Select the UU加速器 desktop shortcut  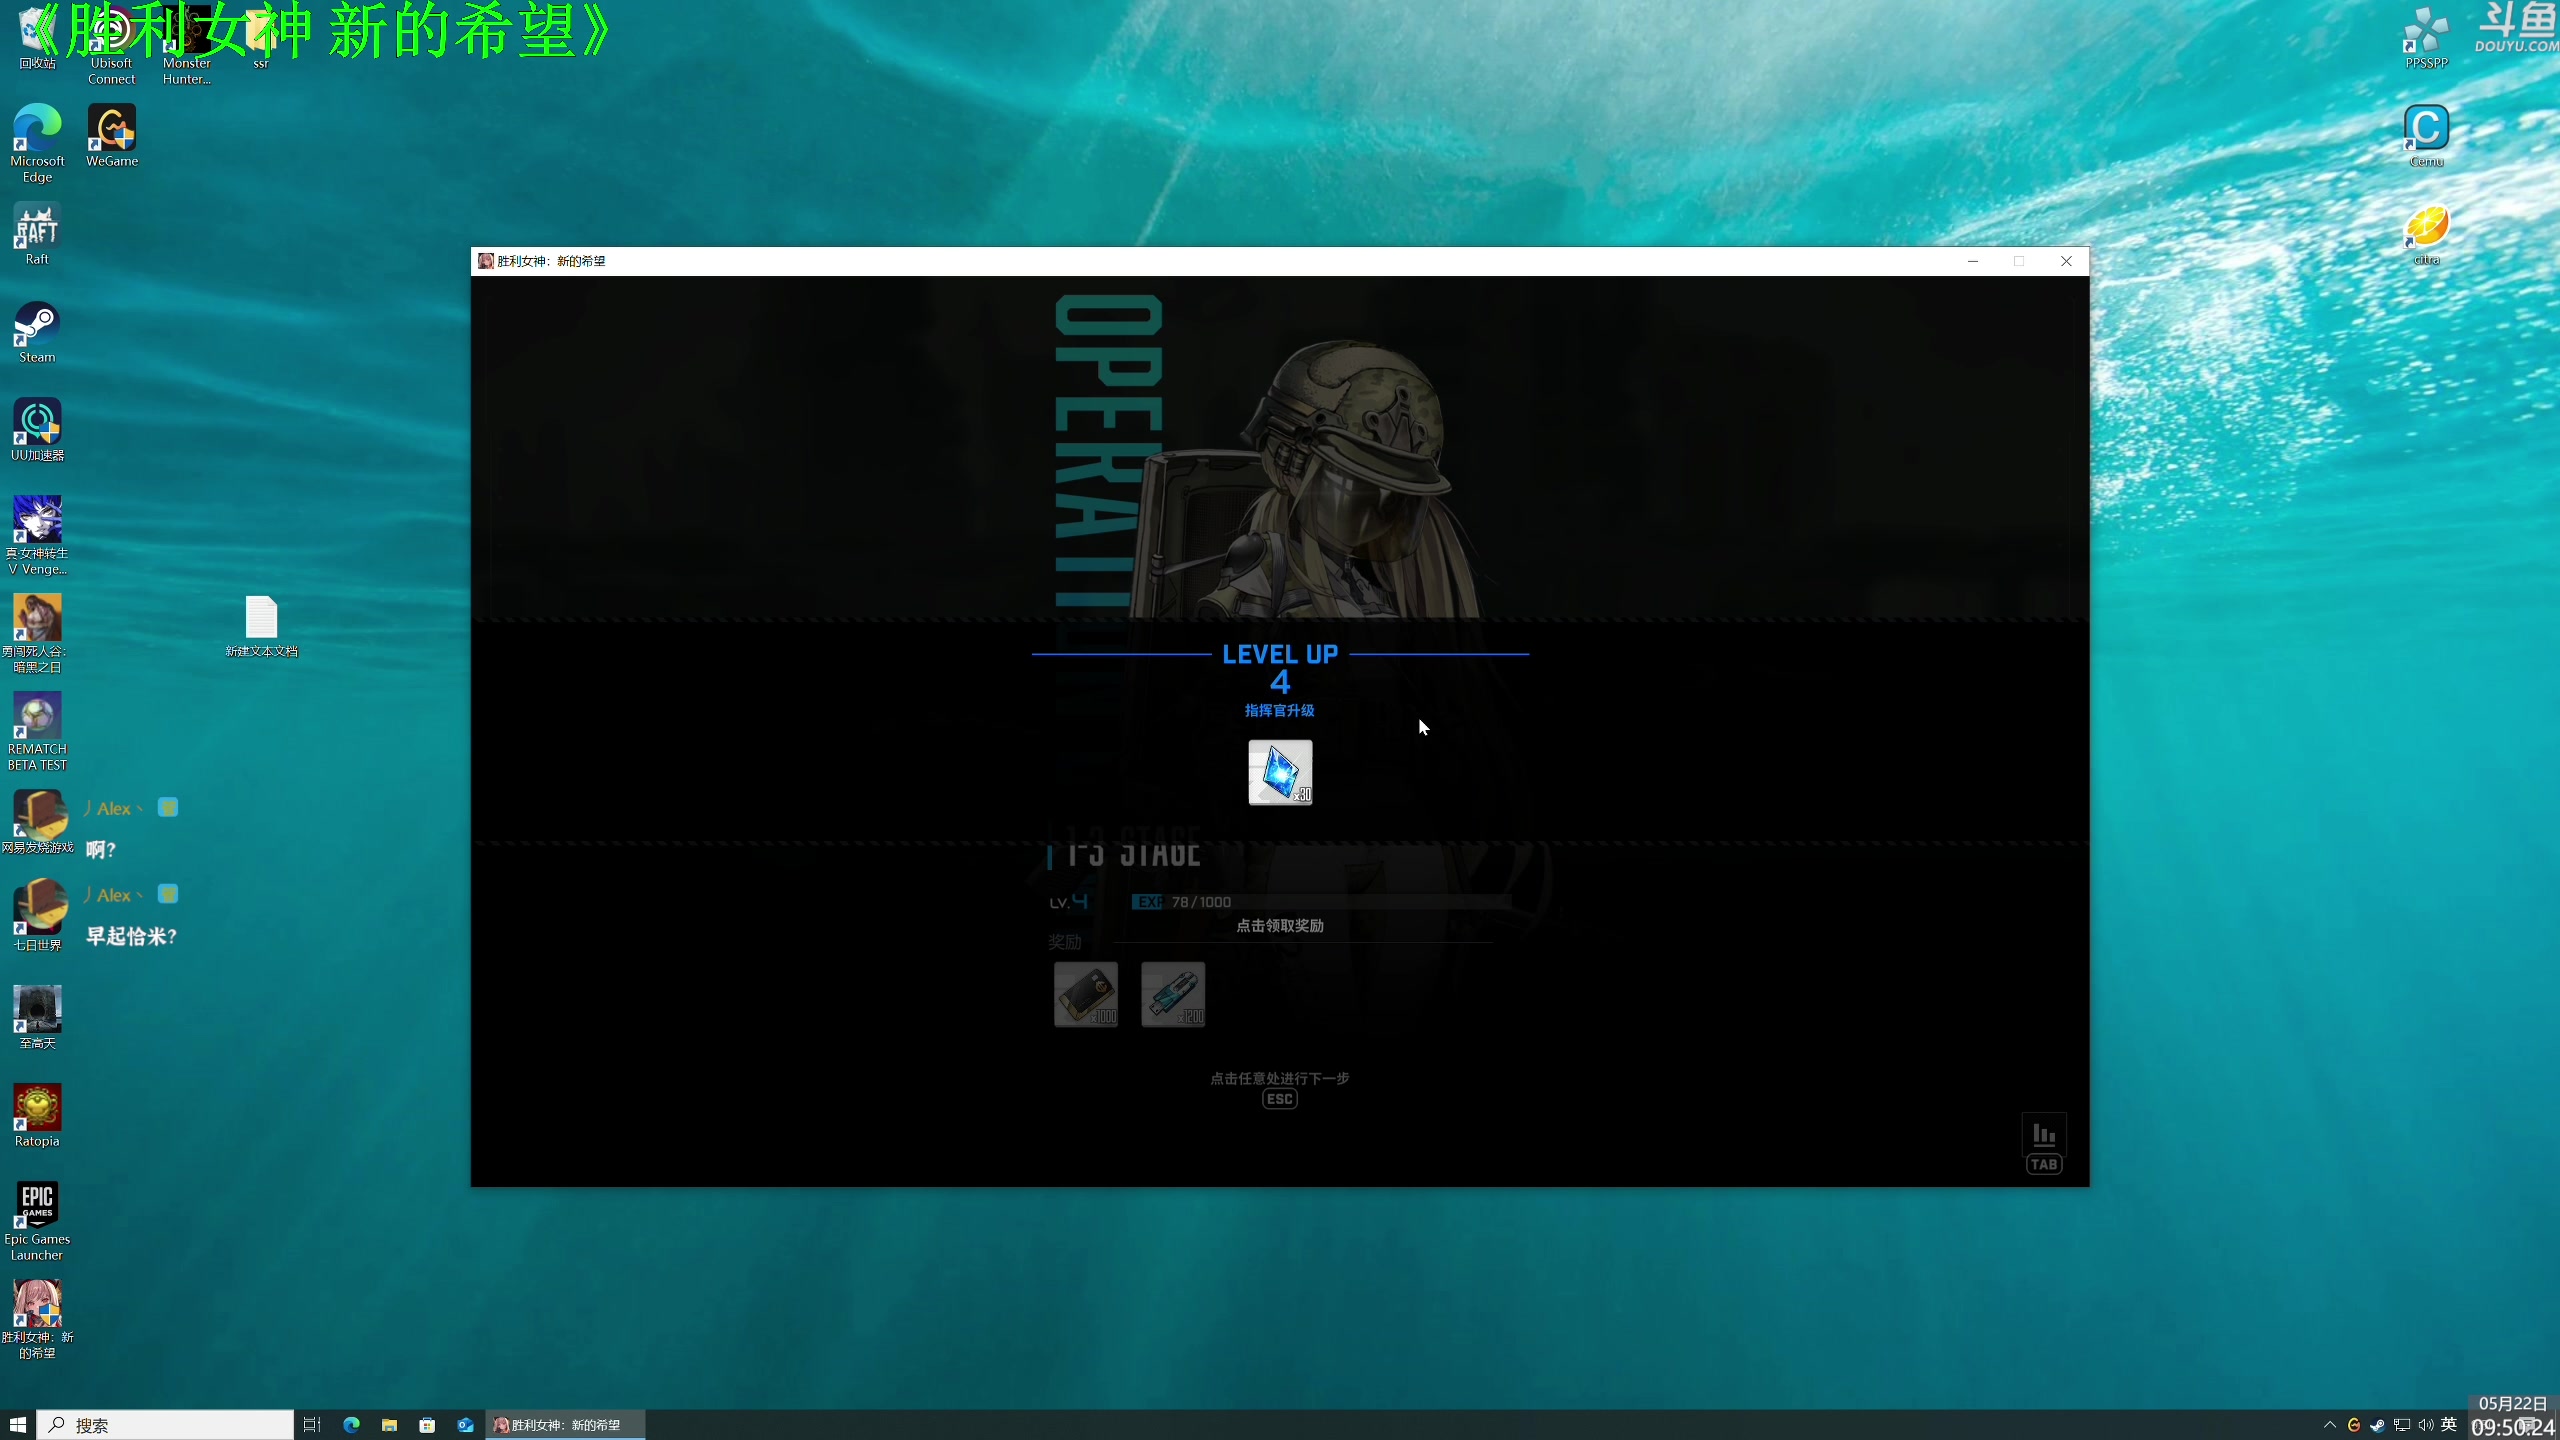37,429
